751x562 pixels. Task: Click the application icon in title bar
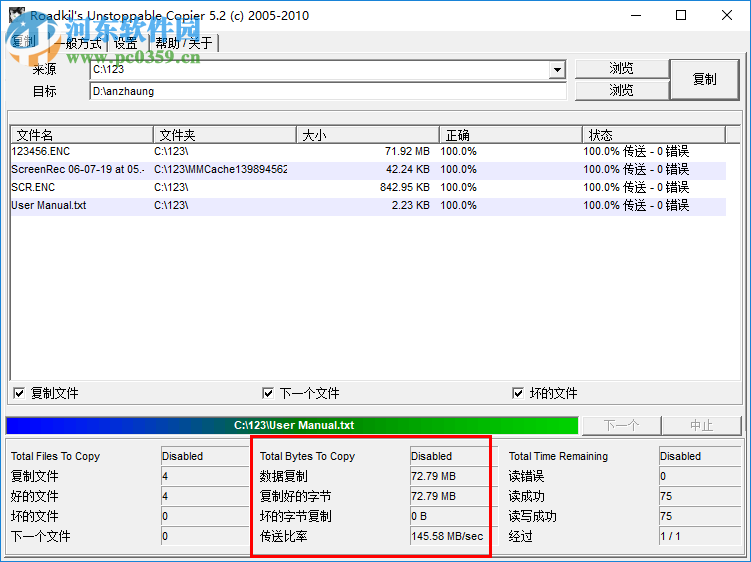[16, 15]
